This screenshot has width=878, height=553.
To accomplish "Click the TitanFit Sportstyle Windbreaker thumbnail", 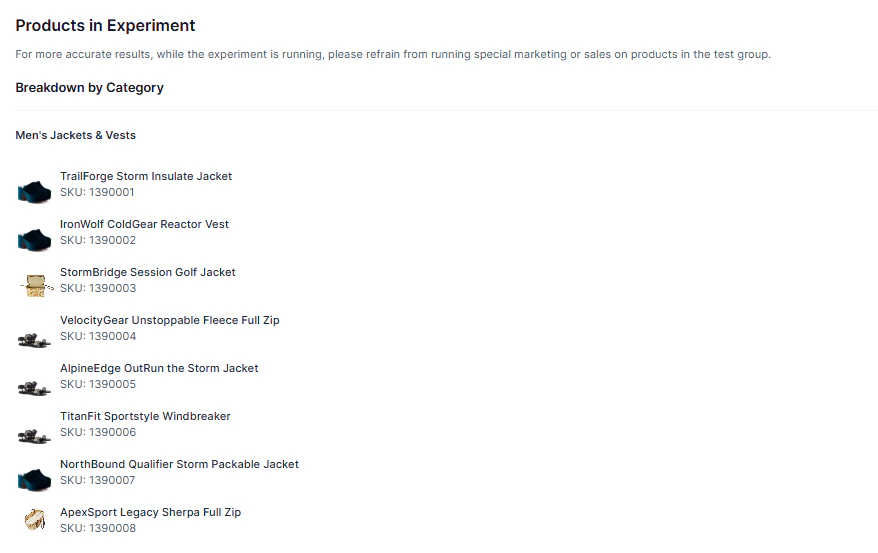I will (35, 437).
